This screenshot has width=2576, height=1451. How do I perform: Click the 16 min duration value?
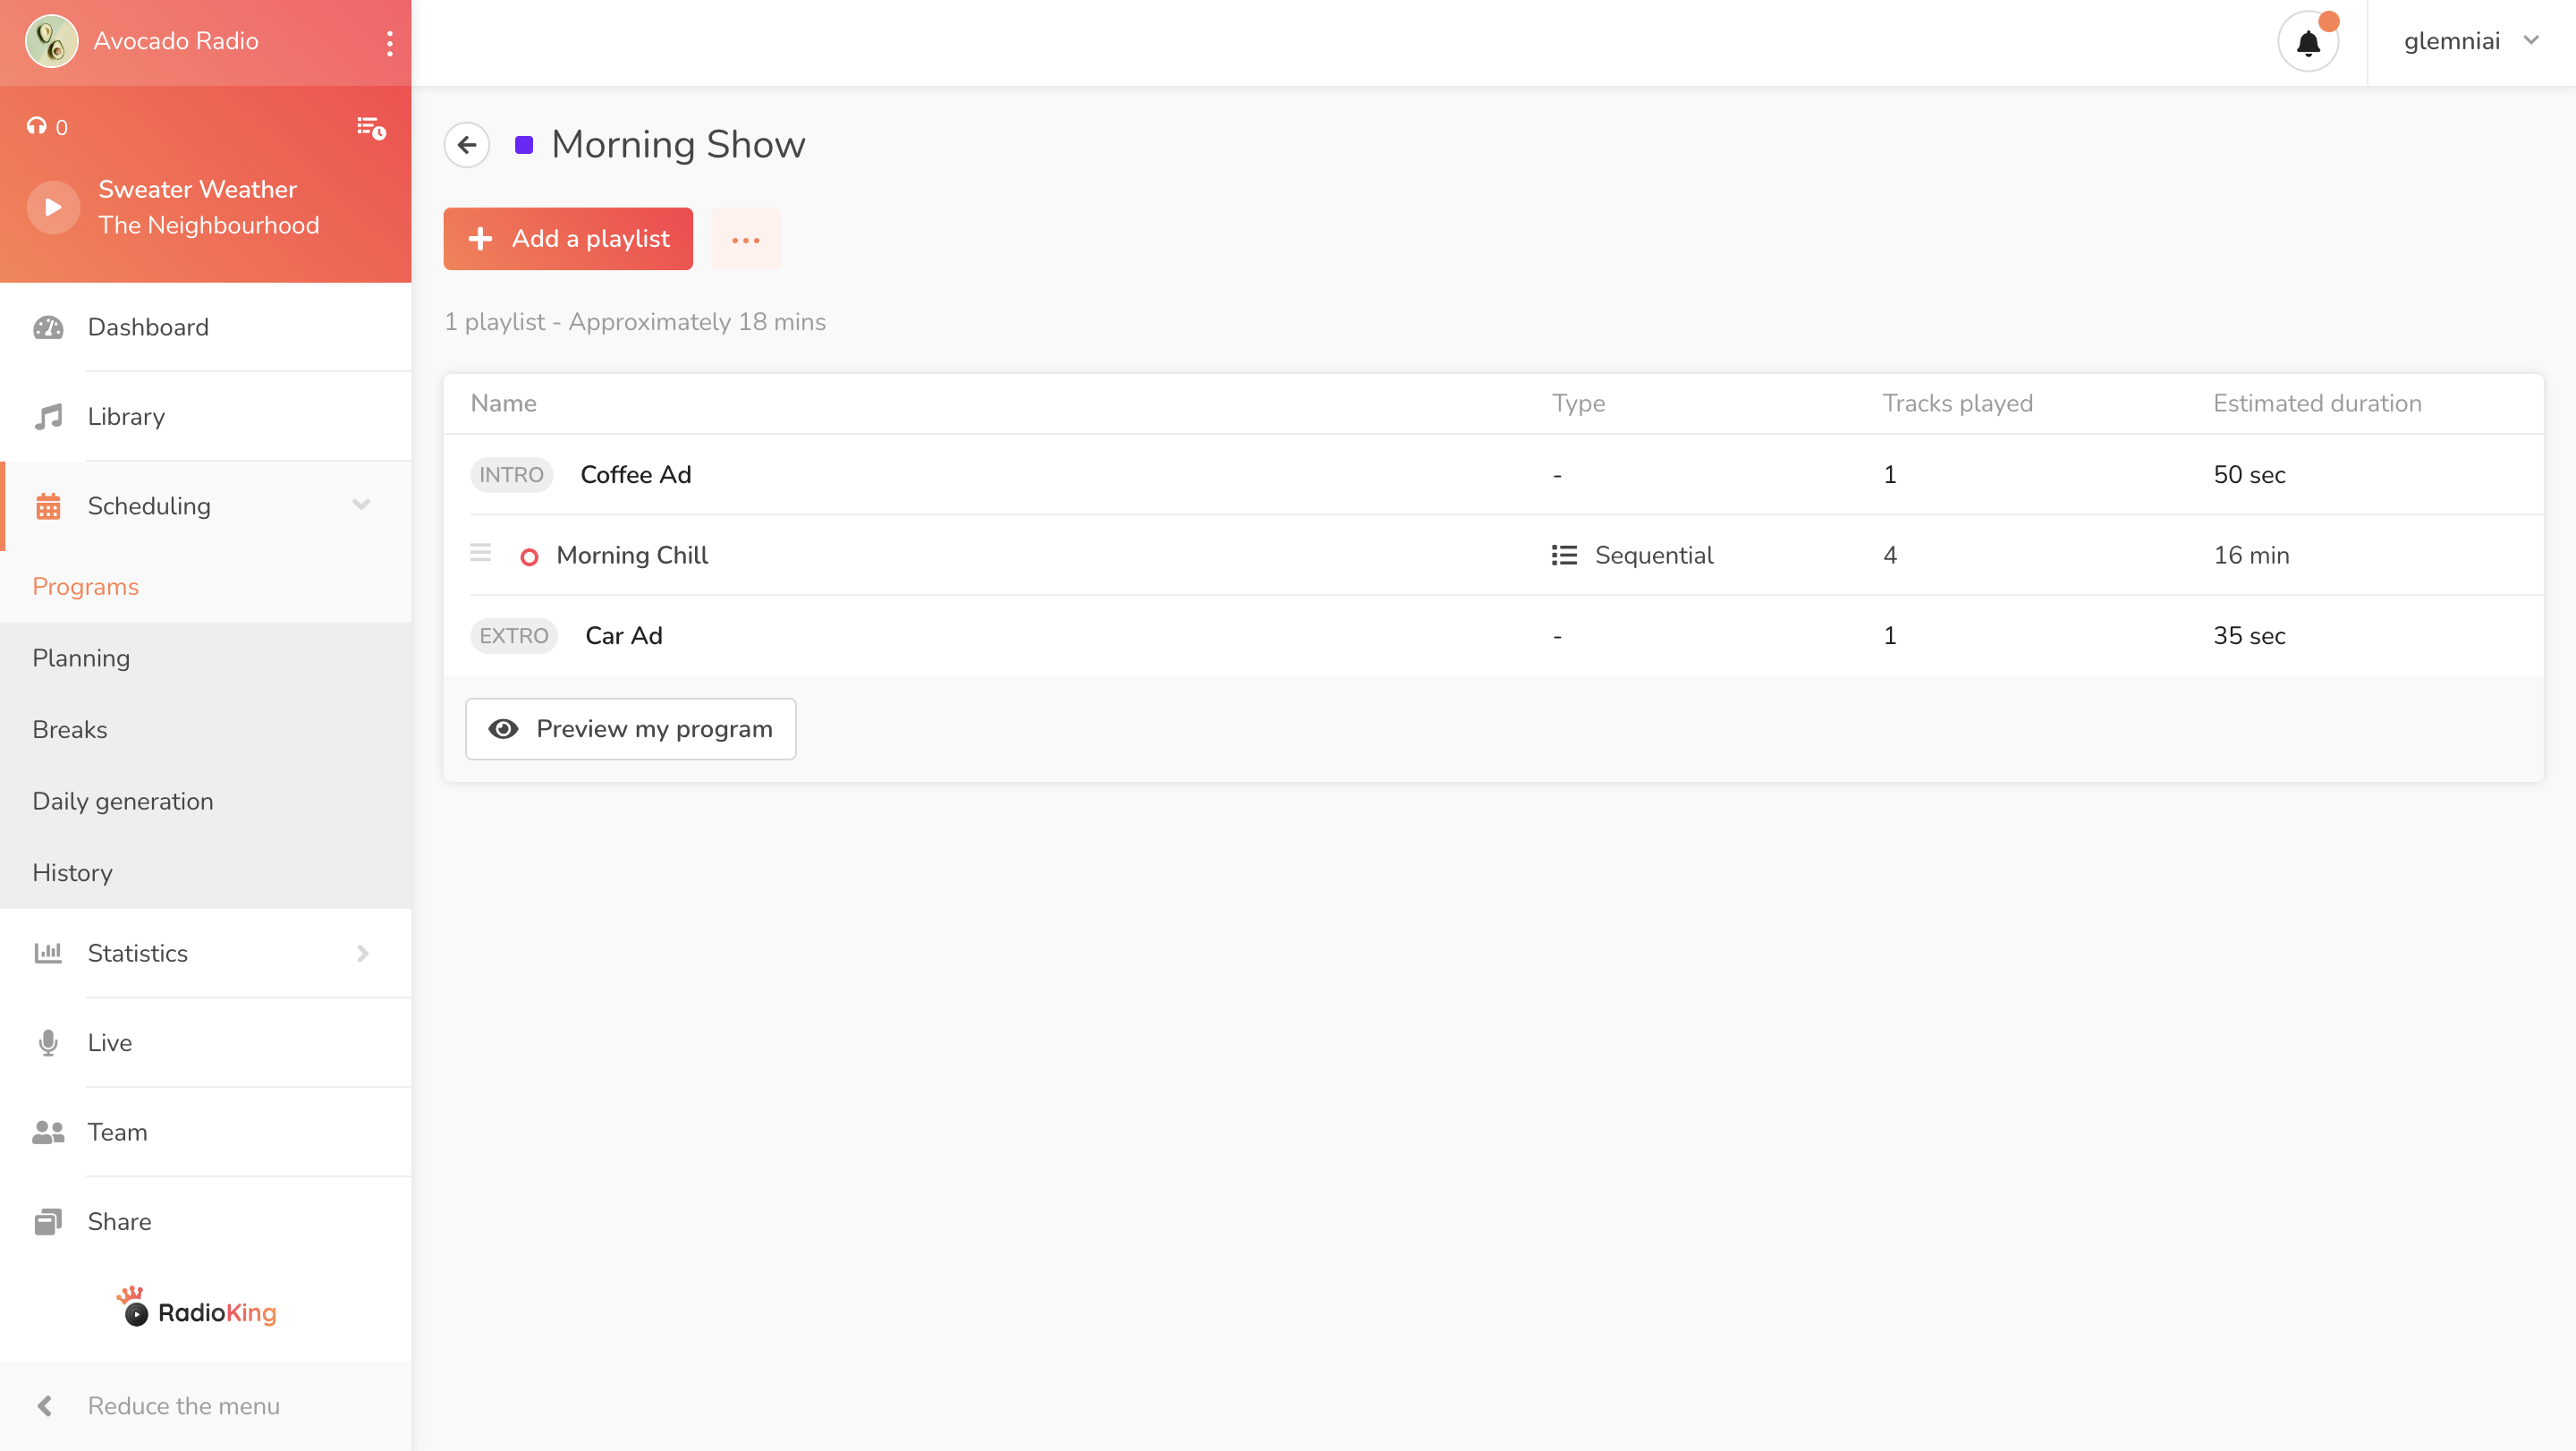coord(2251,555)
